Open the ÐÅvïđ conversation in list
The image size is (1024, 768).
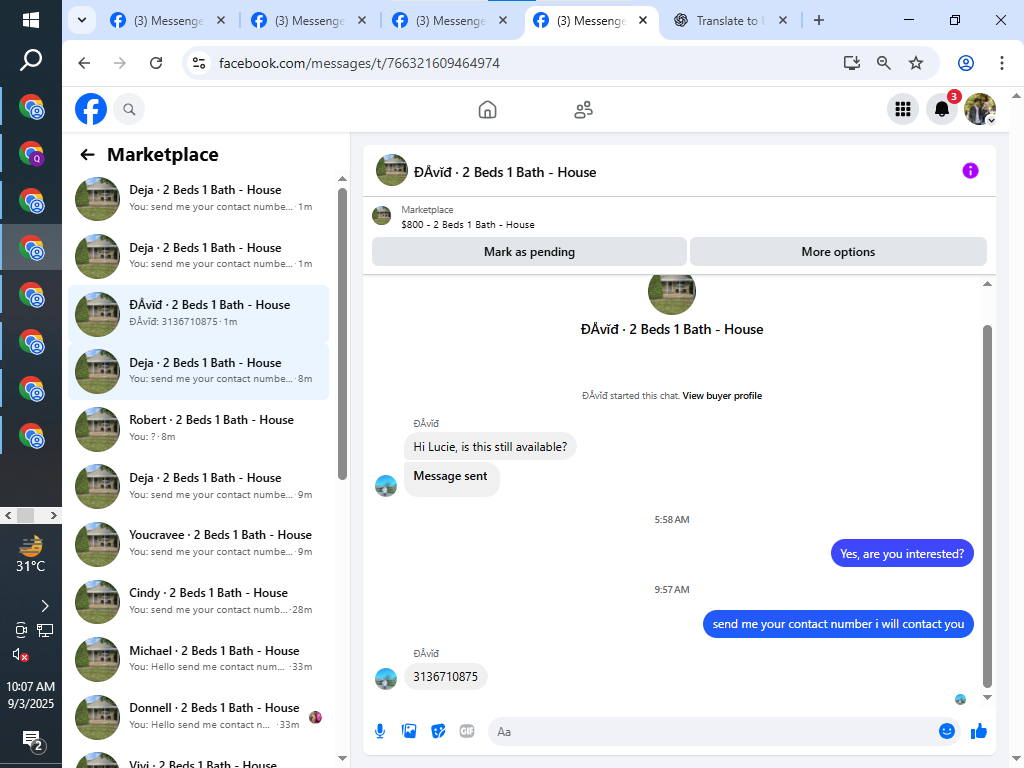click(199, 313)
